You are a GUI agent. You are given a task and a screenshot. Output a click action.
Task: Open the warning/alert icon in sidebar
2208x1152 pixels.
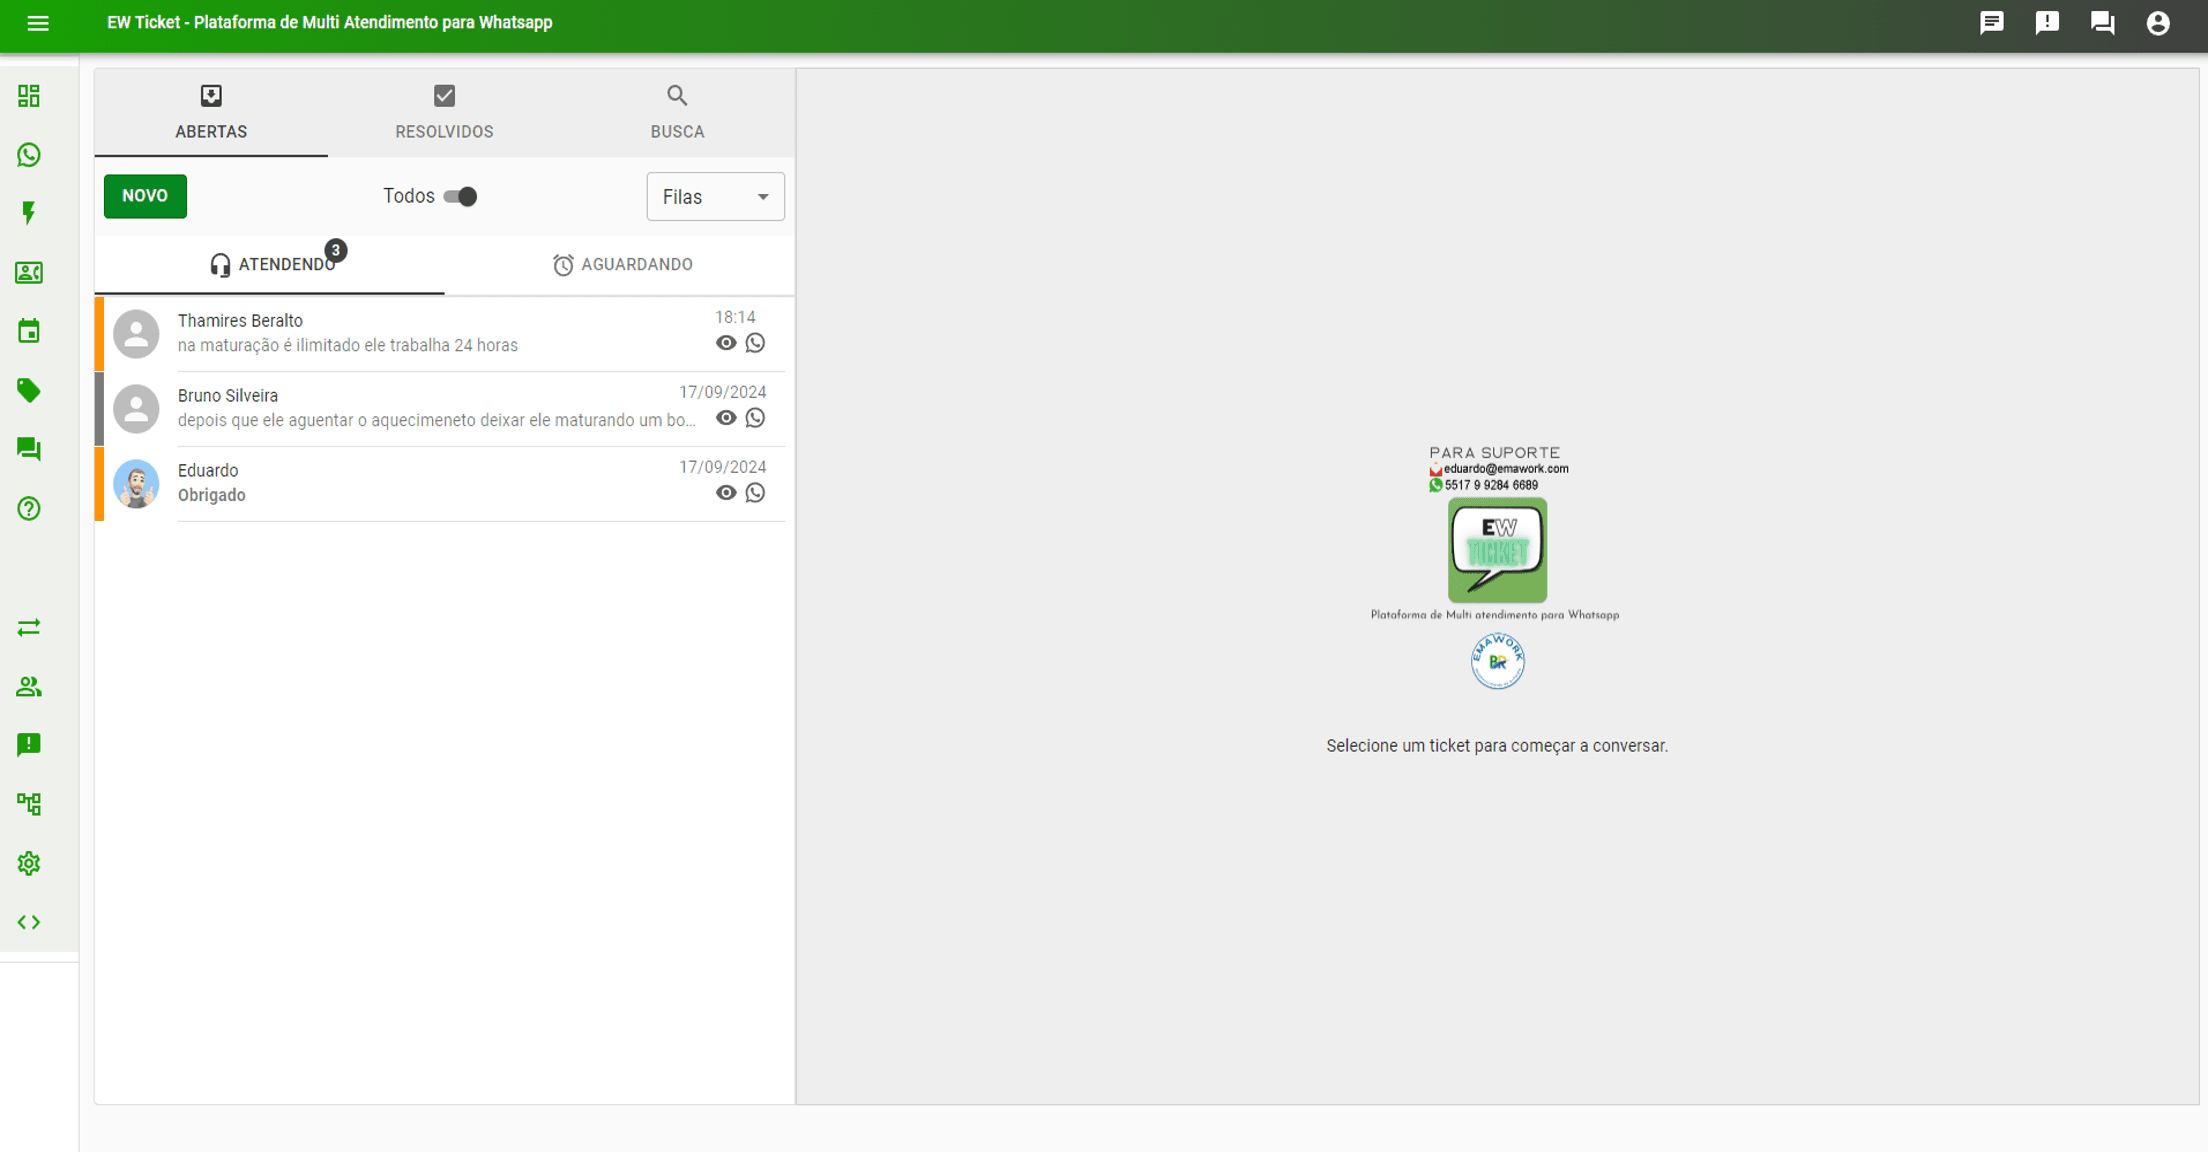29,745
